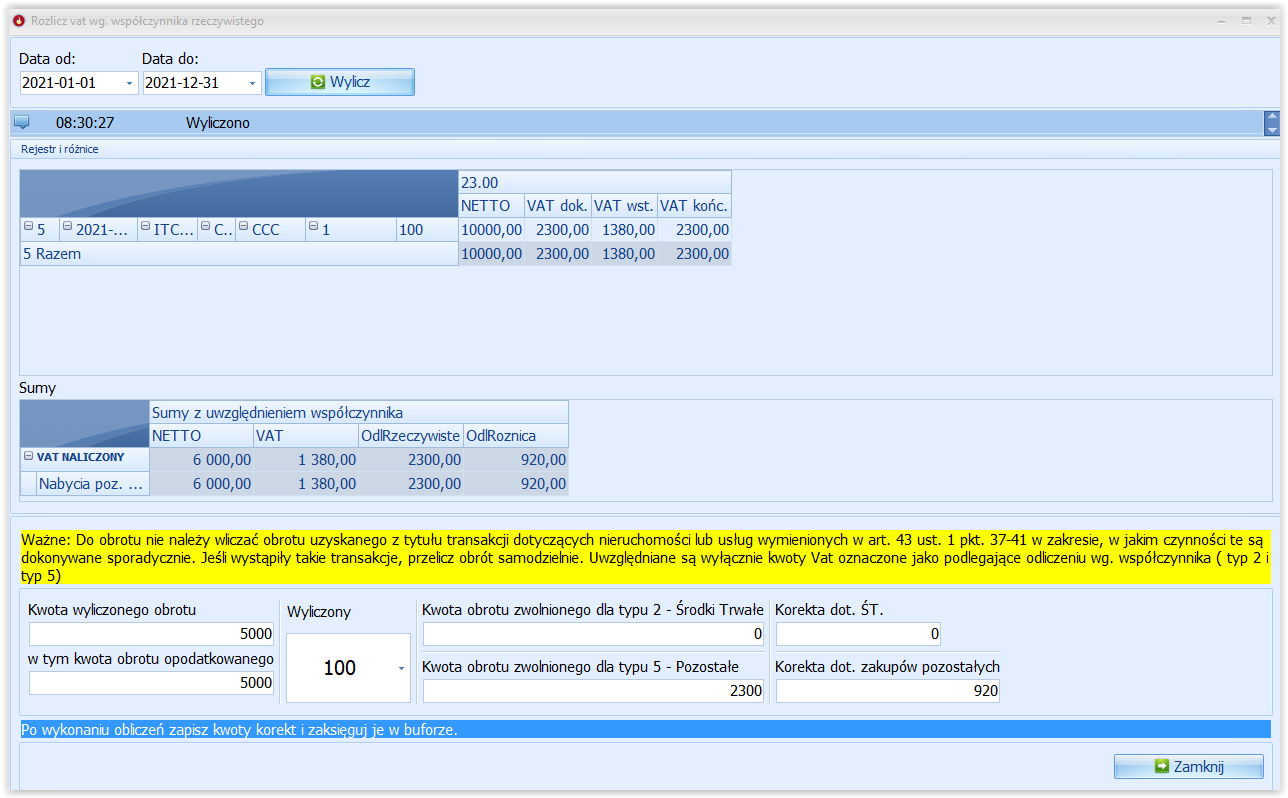Click the Korekta dot. ŚT. field
This screenshot has width=1288, height=798.
click(x=858, y=634)
